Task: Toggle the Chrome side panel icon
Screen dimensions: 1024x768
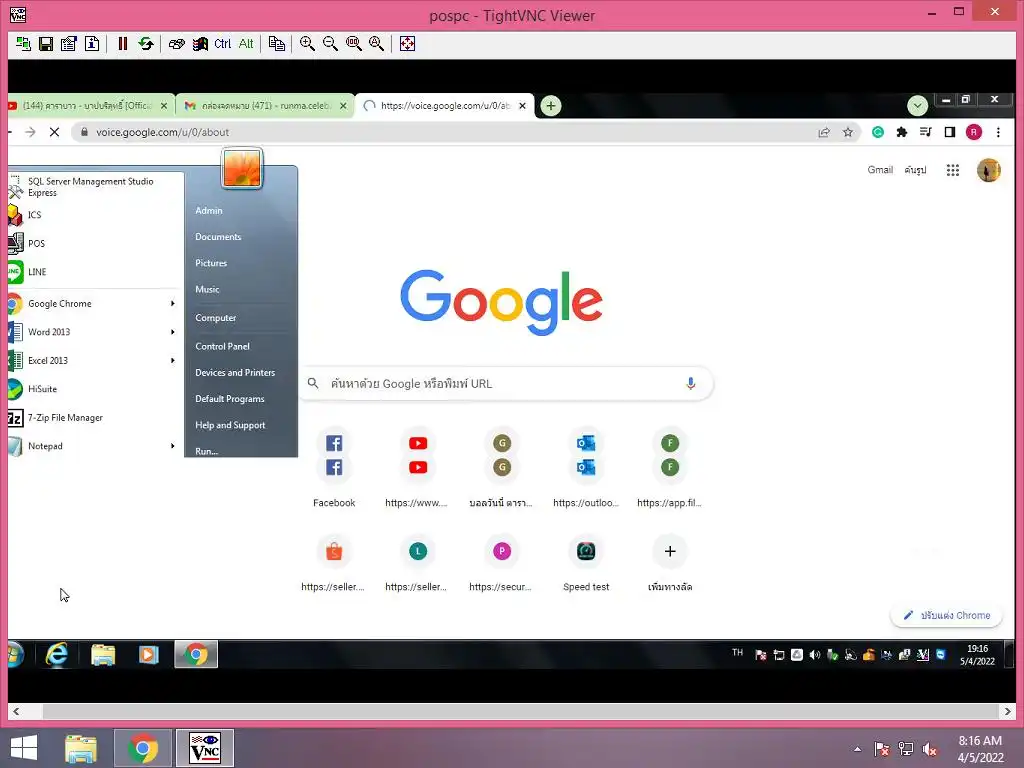Action: point(950,132)
